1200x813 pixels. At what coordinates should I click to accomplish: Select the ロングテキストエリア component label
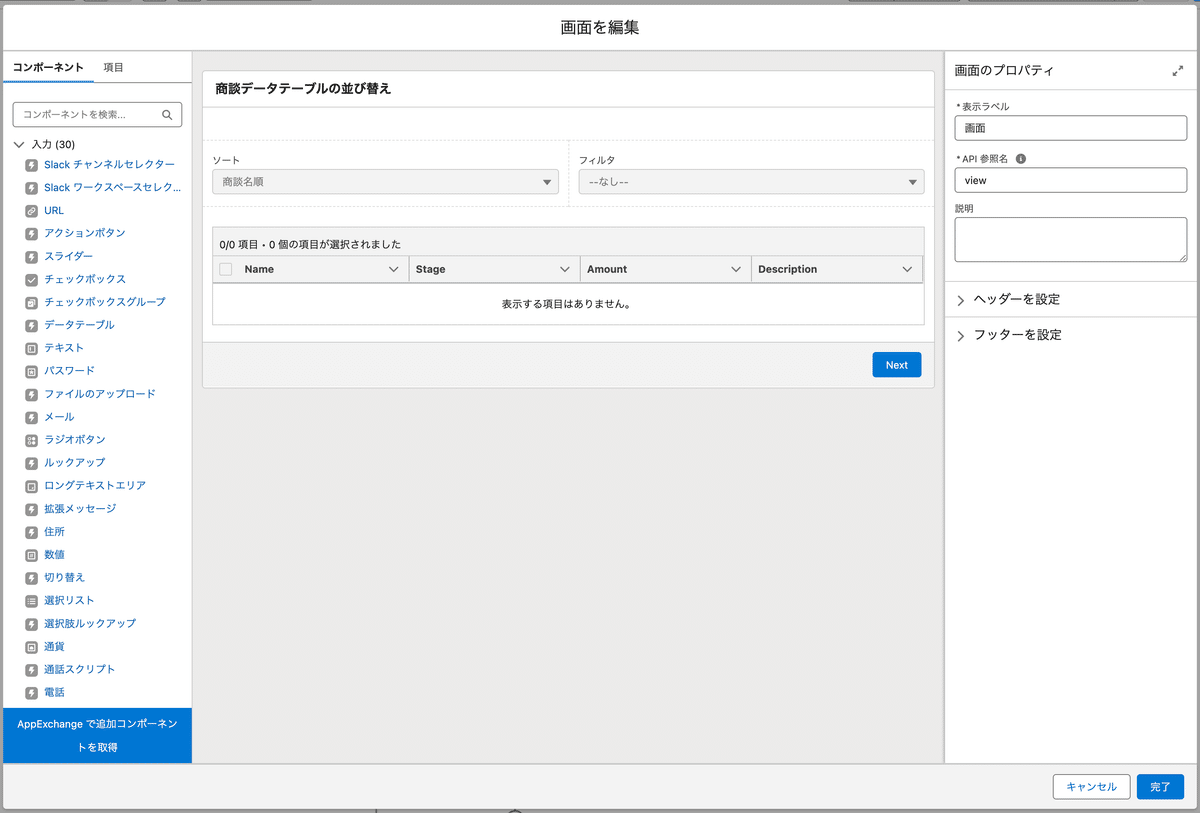pyautogui.click(x=95, y=486)
